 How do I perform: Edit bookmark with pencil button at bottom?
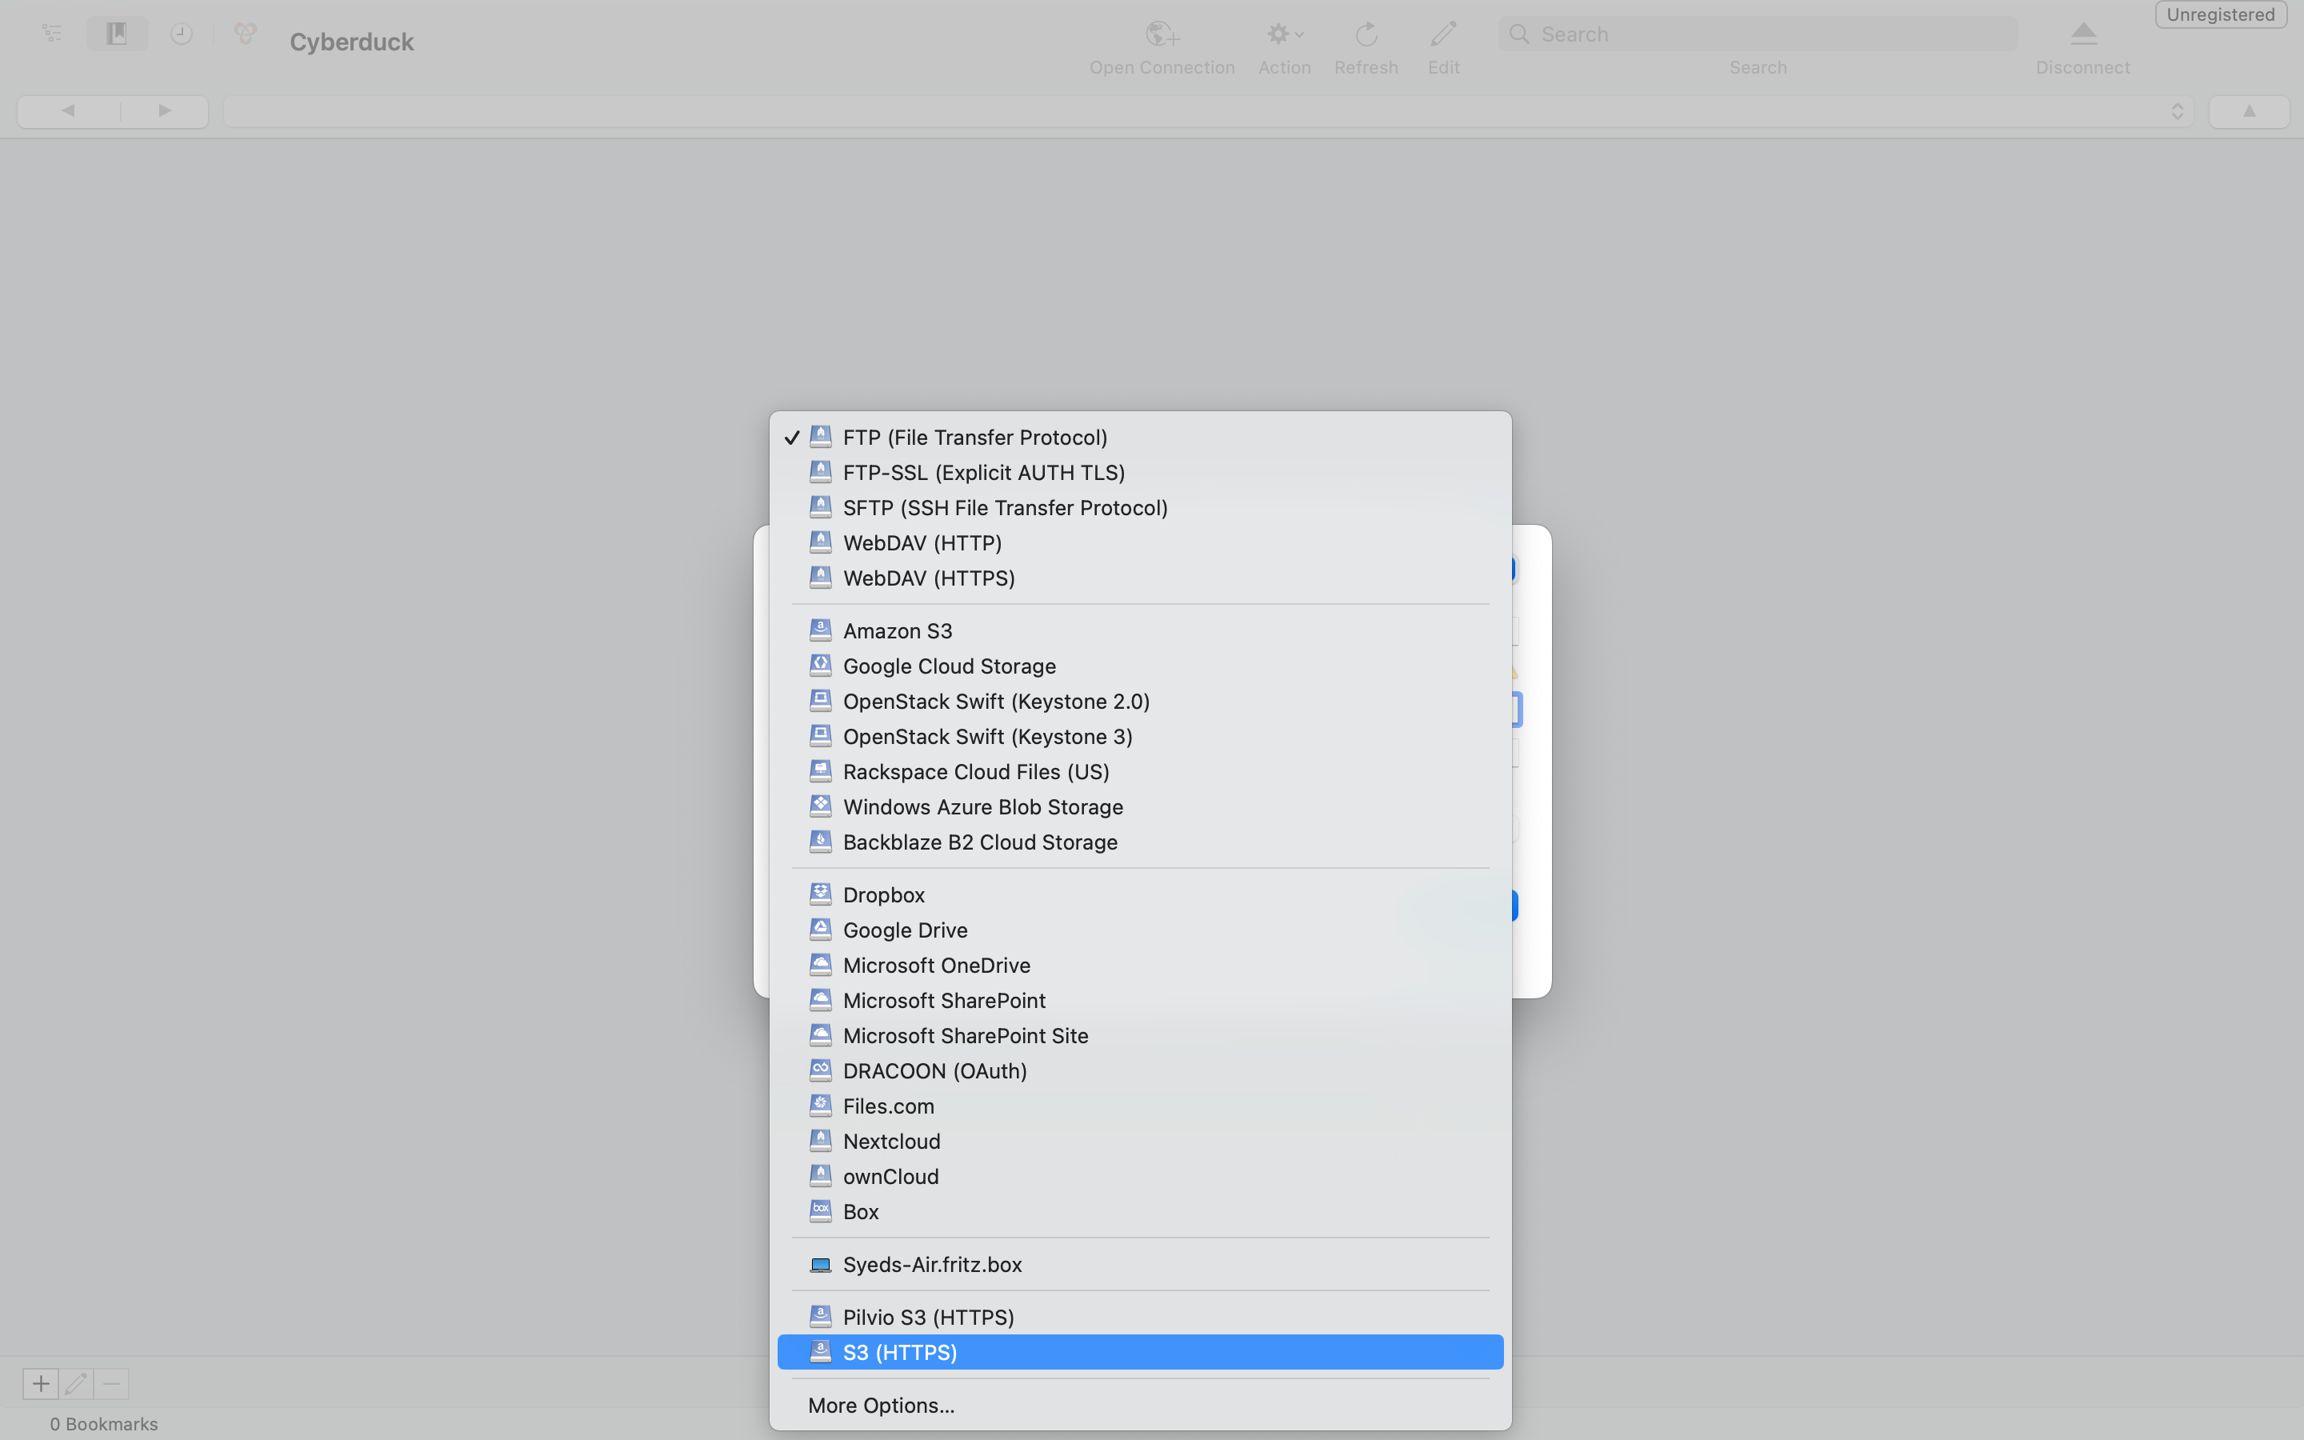coord(76,1384)
